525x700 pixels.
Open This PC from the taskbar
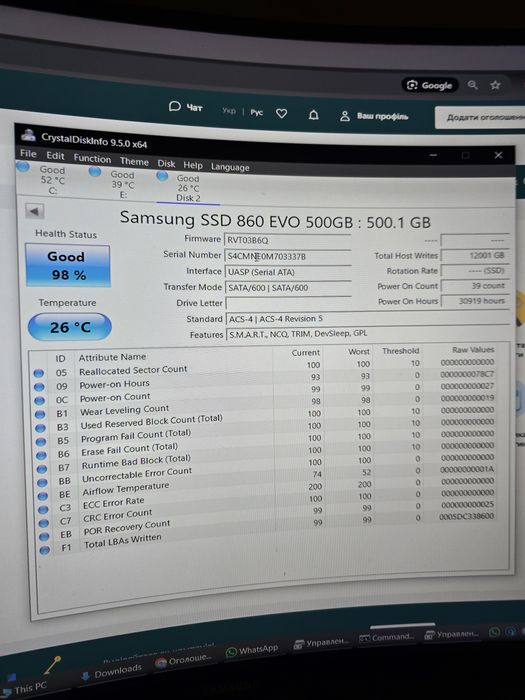click(x=25, y=688)
